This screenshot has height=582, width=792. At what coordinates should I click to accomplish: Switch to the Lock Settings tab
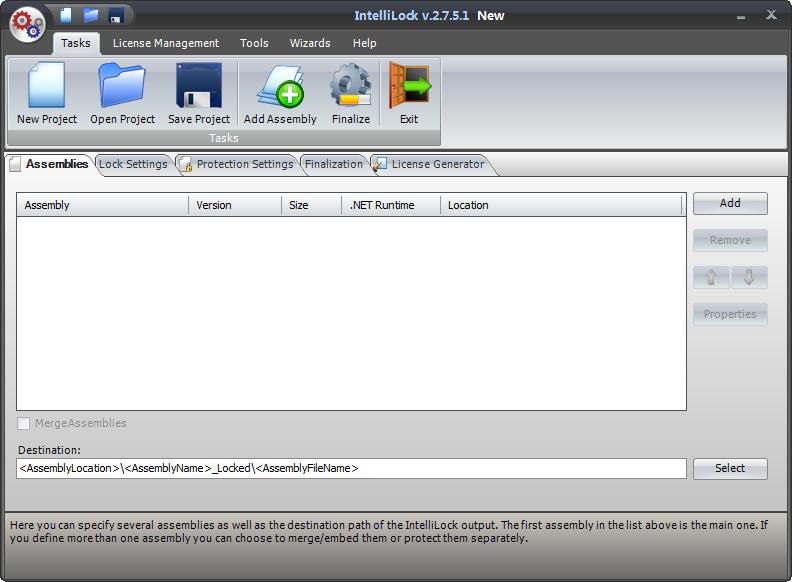point(133,164)
